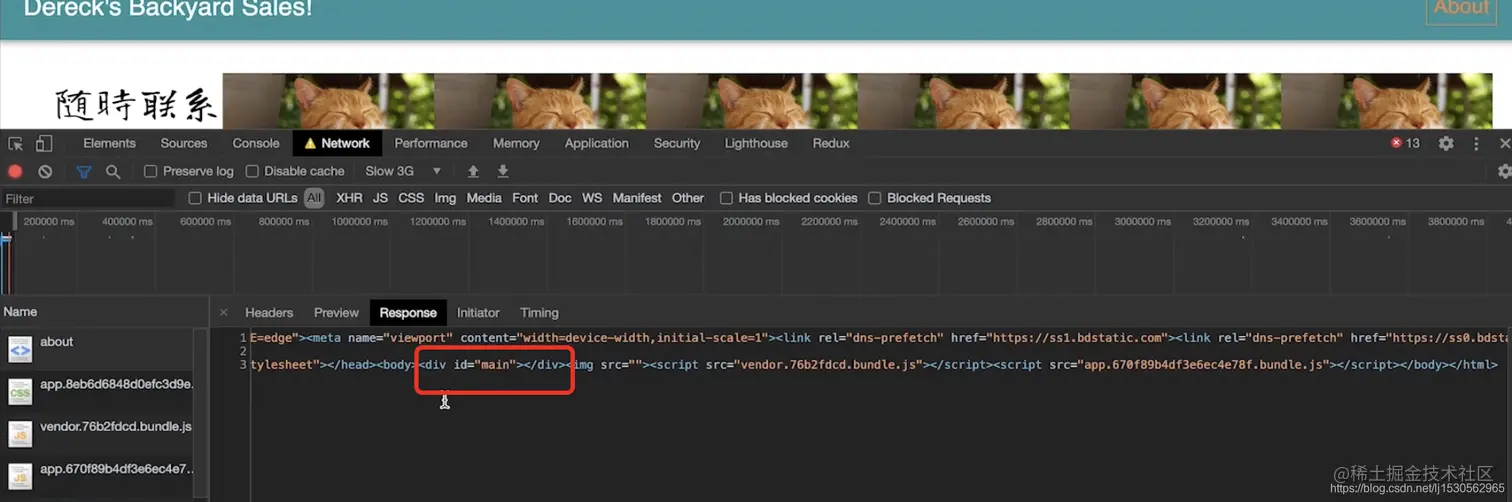Filter requests by Font
The width and height of the screenshot is (1512, 502).
525,198
